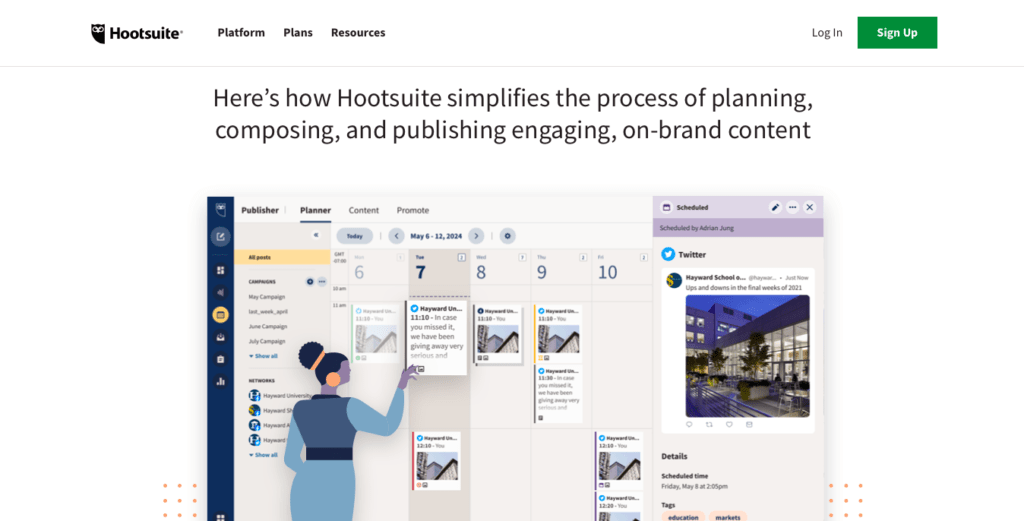Select last_week_april campaign
Viewport: 1024px width, 521px height.
(268, 311)
